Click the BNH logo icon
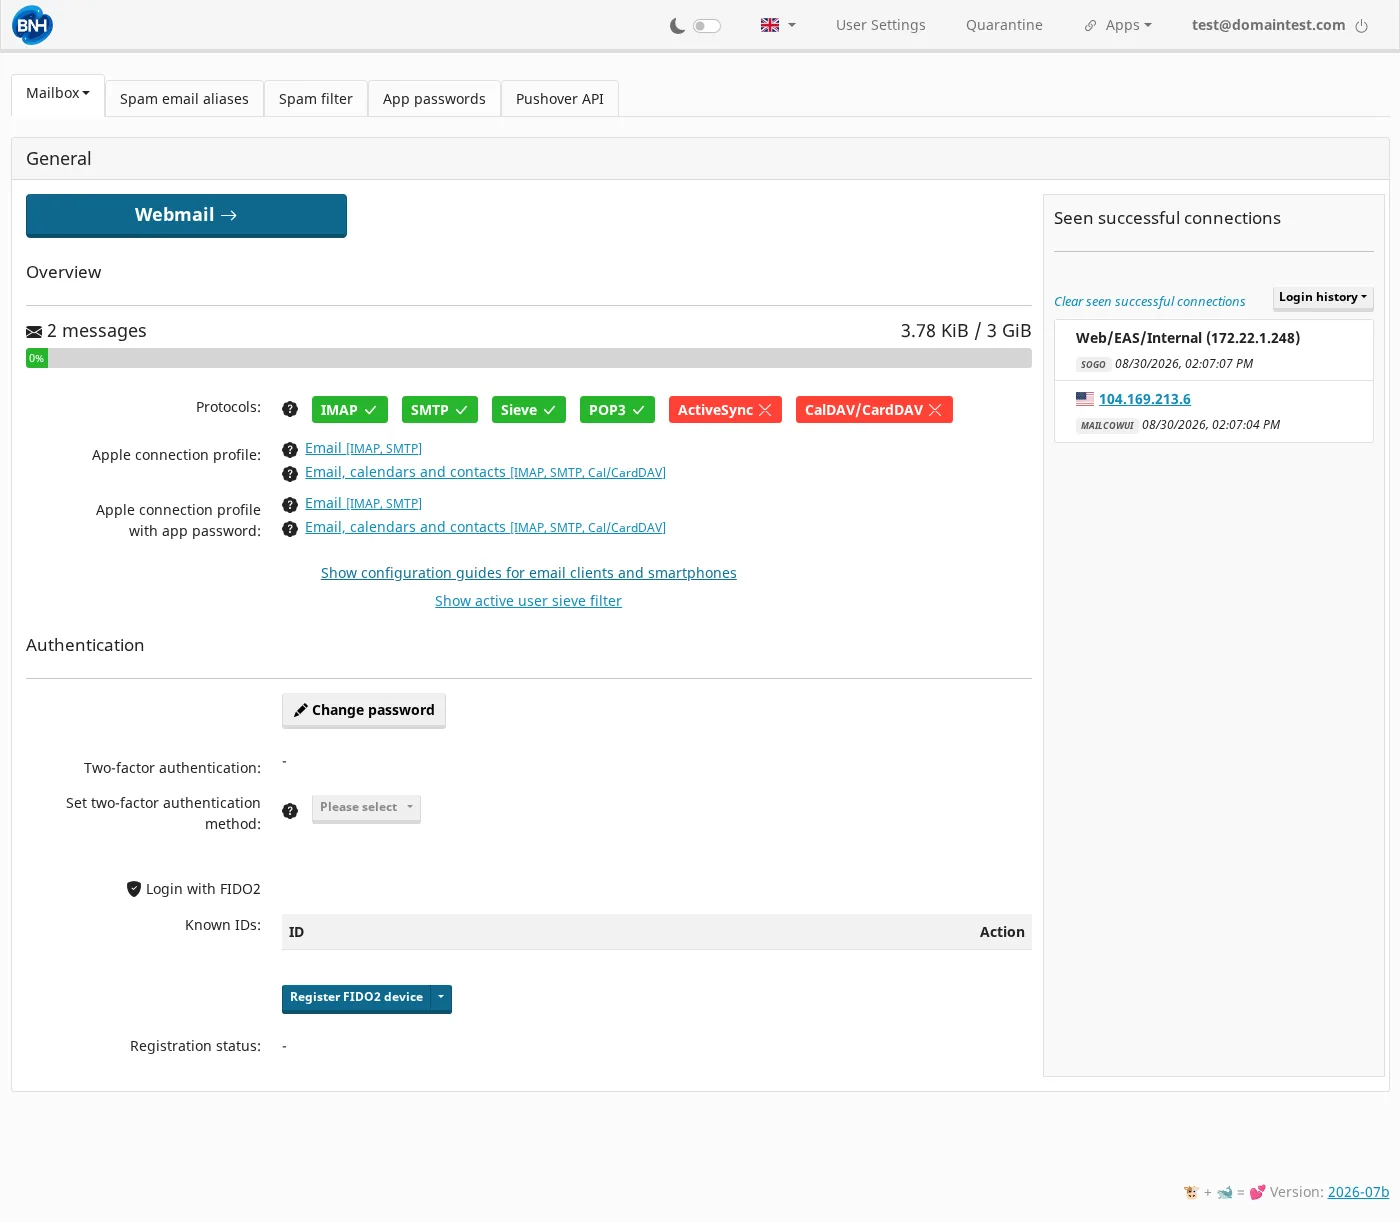Screen dimensions: 1400x1222 tap(32, 25)
